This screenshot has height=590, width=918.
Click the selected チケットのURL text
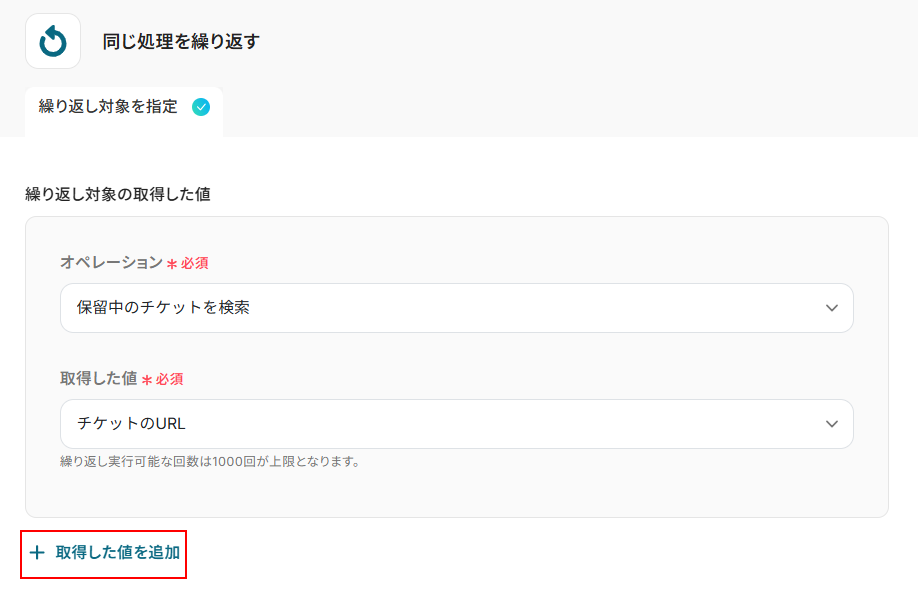[131, 424]
